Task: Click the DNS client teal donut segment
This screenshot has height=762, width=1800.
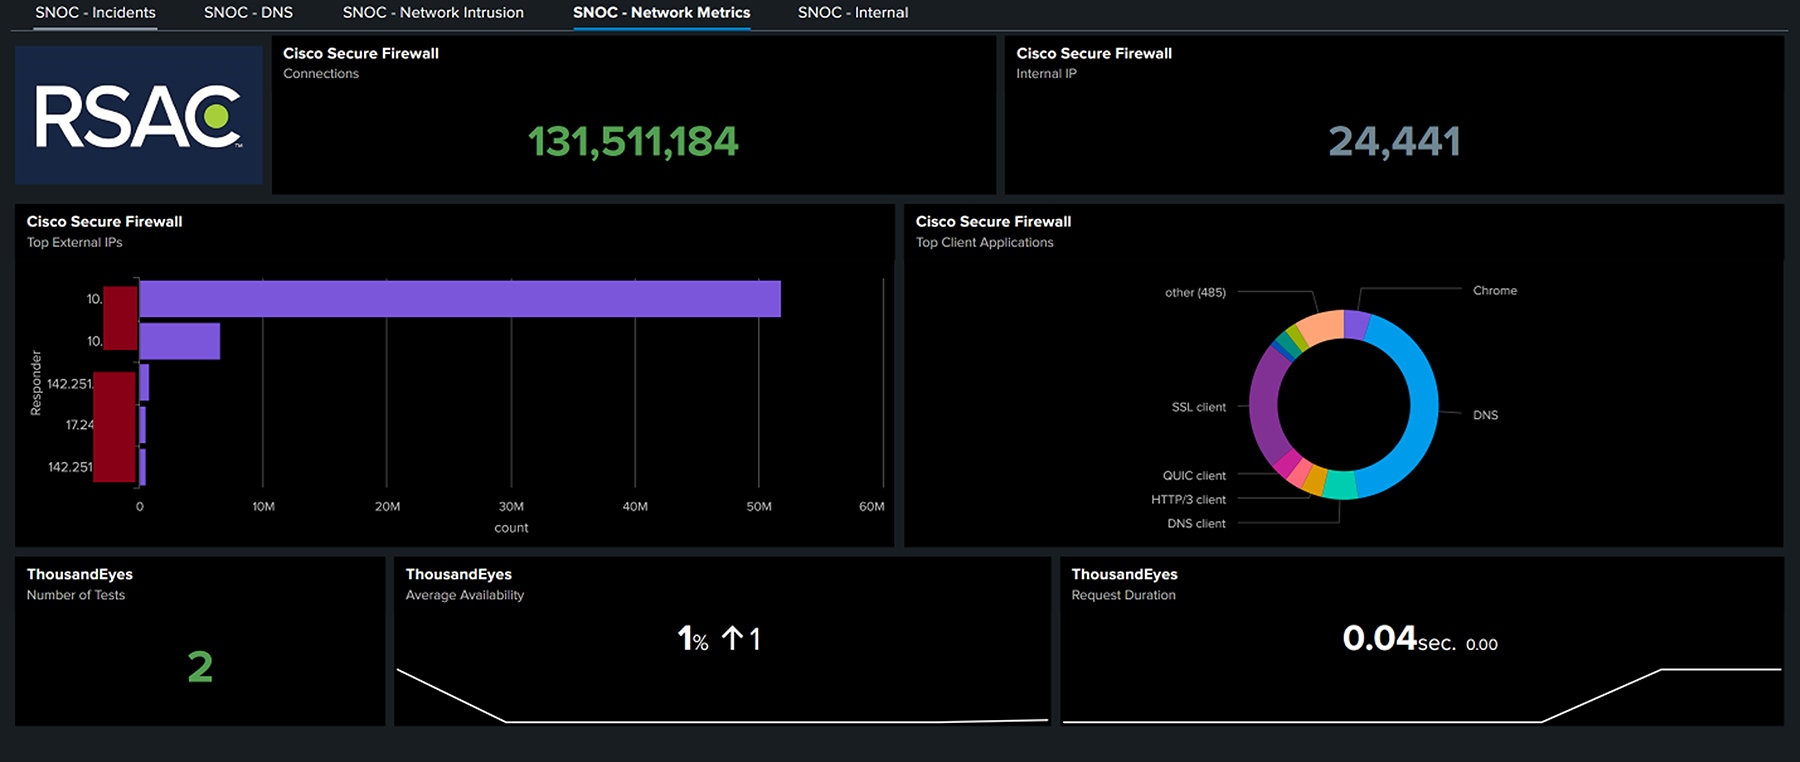Action: click(1340, 484)
